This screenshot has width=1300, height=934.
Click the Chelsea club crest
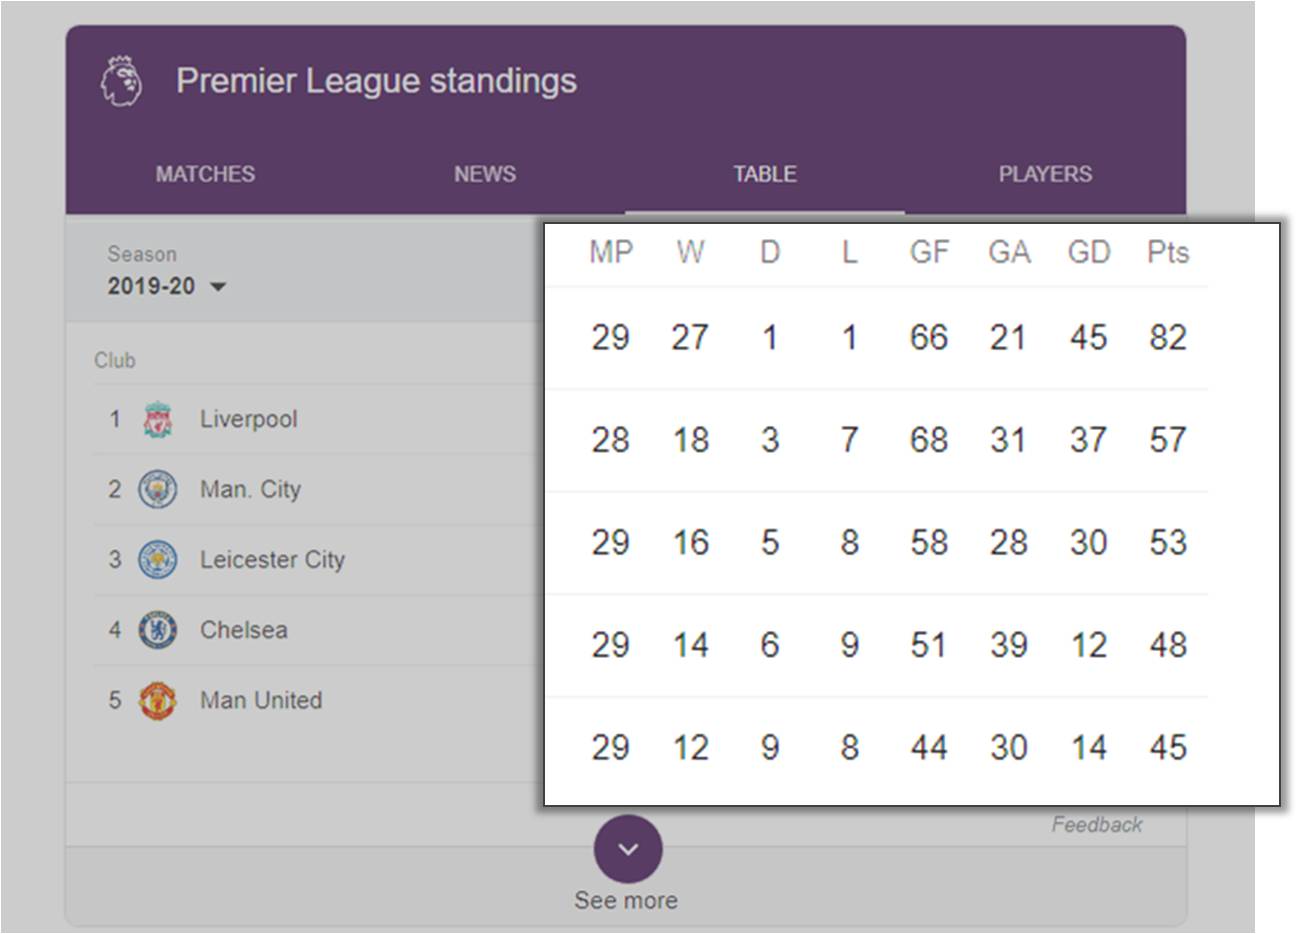(x=157, y=630)
